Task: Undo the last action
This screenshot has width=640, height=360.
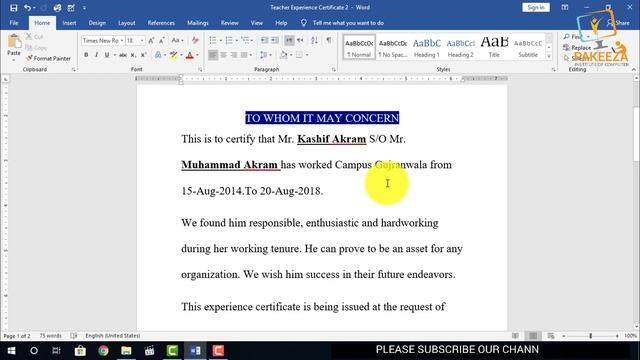Action: tap(27, 8)
